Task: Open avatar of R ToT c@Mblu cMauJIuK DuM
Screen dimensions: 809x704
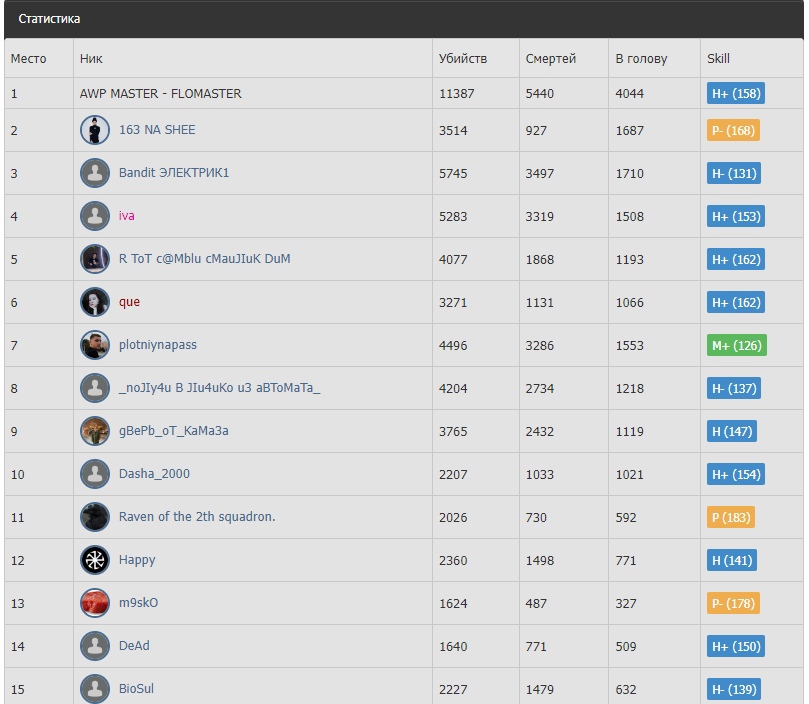Action: [x=95, y=259]
